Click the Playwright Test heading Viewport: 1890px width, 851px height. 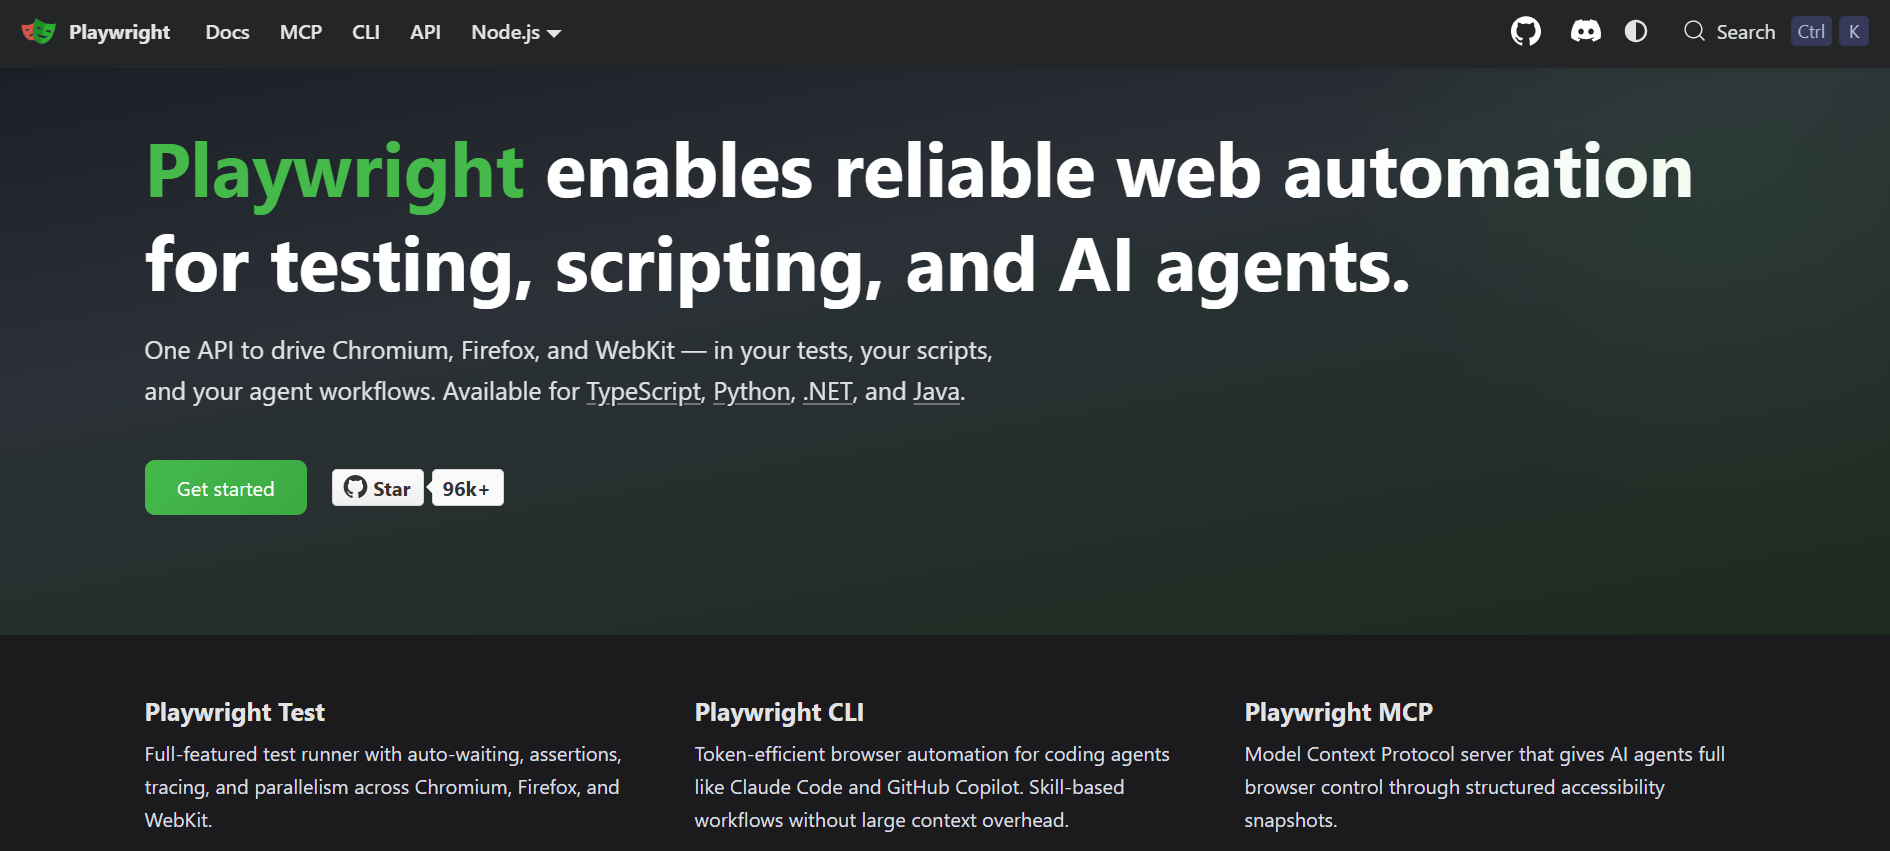pyautogui.click(x=235, y=713)
